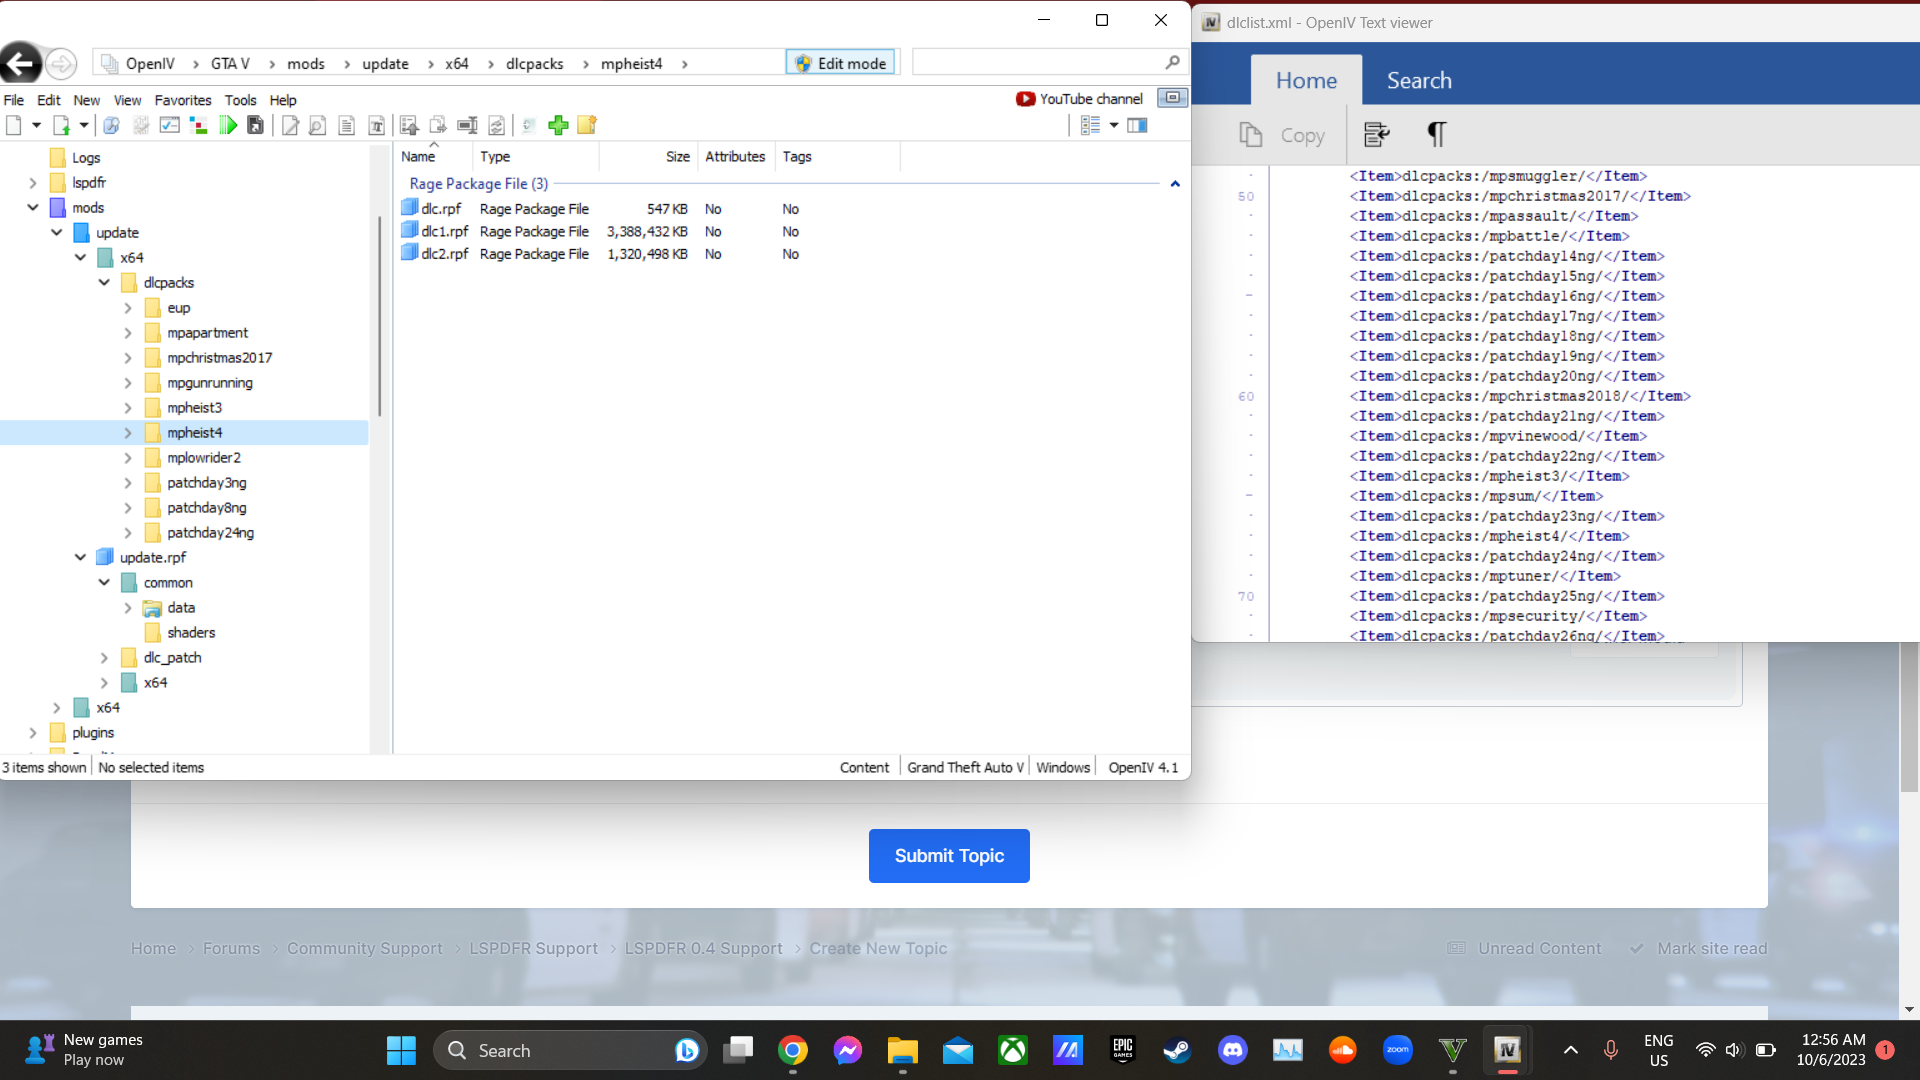Click the Submit Topic button

pyautogui.click(x=948, y=856)
